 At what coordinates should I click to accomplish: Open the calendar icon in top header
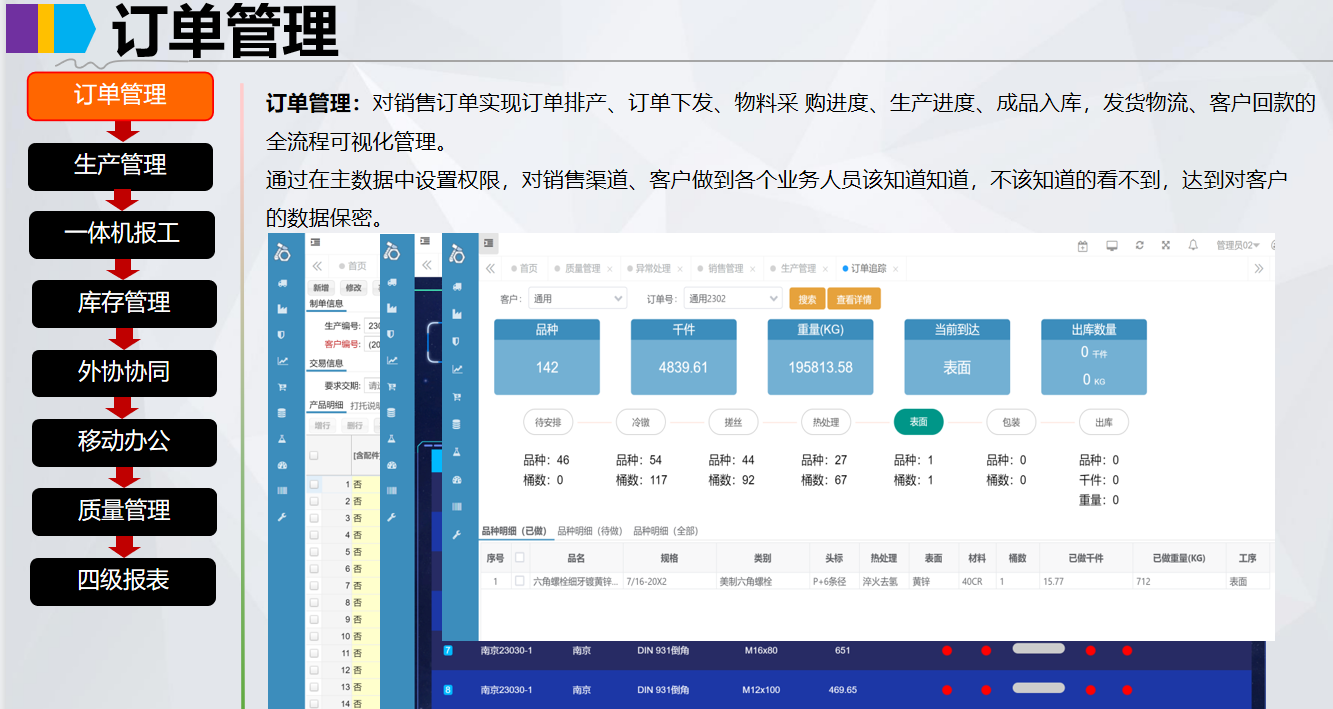tap(1082, 246)
